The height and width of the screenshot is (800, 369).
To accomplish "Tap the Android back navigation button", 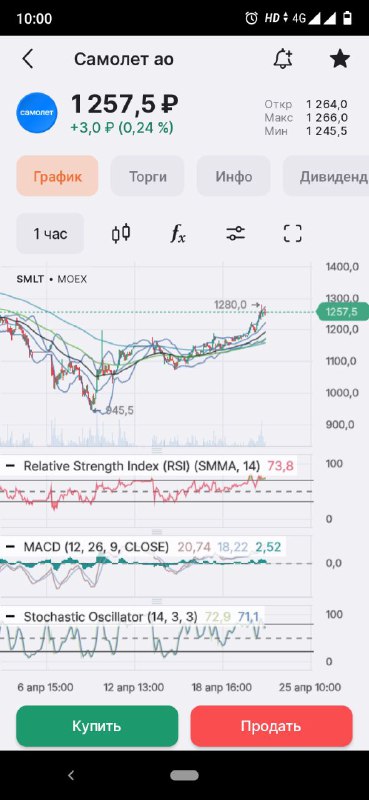I will 71,776.
